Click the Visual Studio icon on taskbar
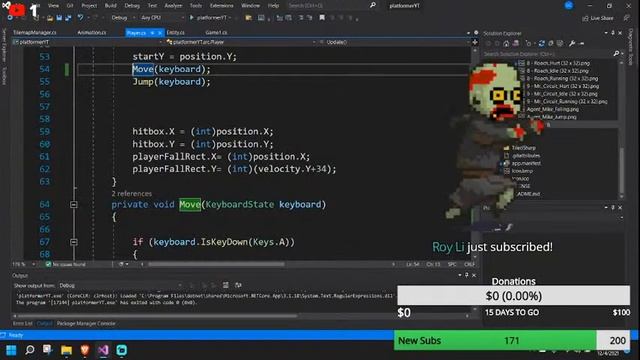Image resolution: width=640 pixels, height=360 pixels. point(103,350)
